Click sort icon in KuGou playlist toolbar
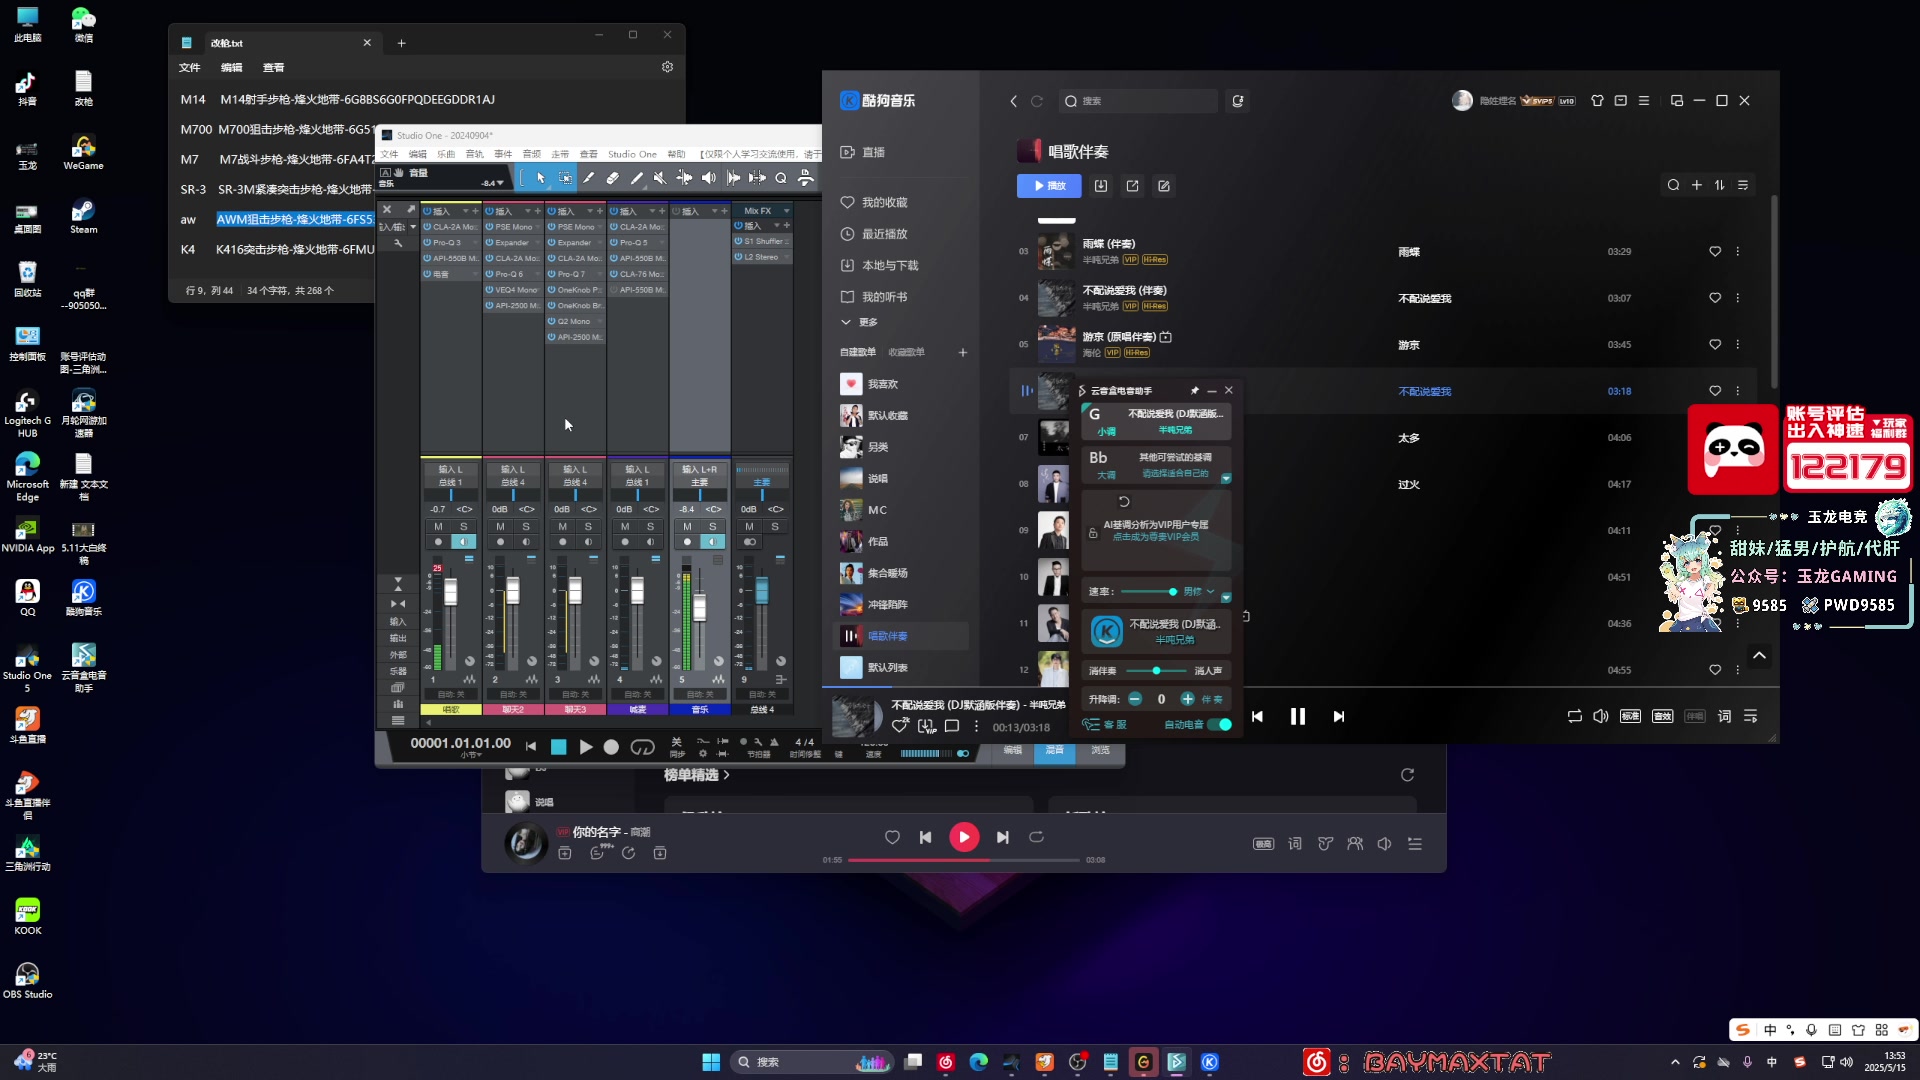This screenshot has width=1920, height=1080. (1720, 185)
